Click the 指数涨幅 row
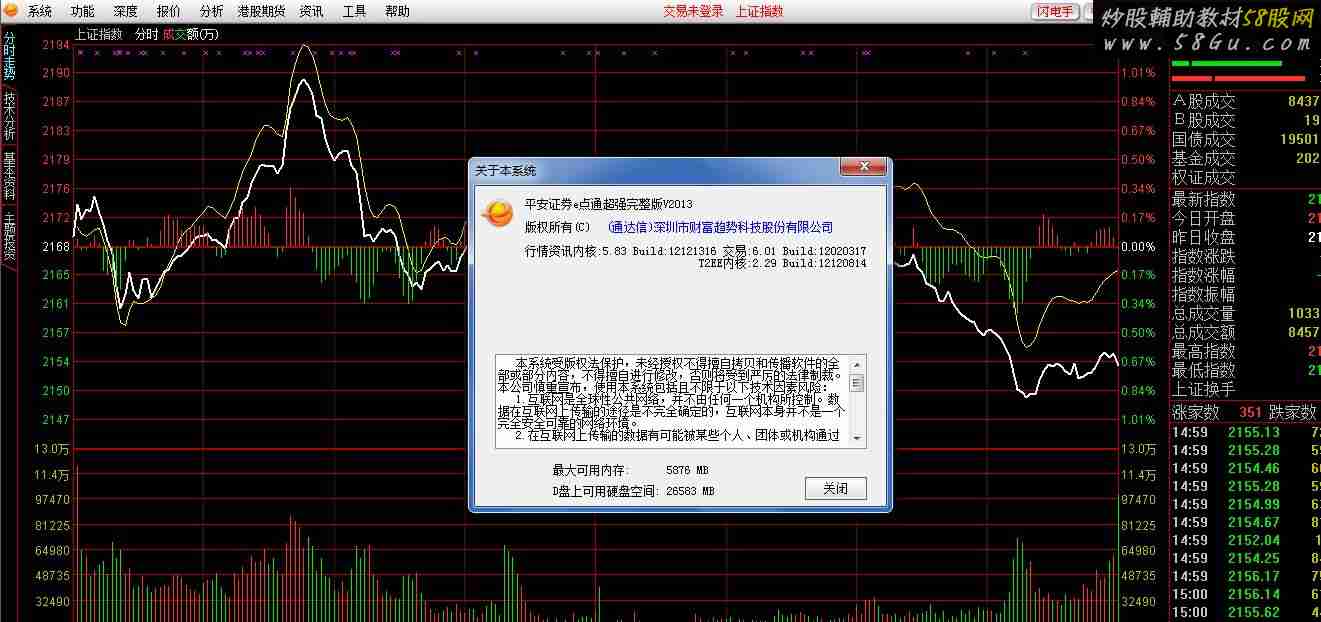 pyautogui.click(x=1245, y=275)
